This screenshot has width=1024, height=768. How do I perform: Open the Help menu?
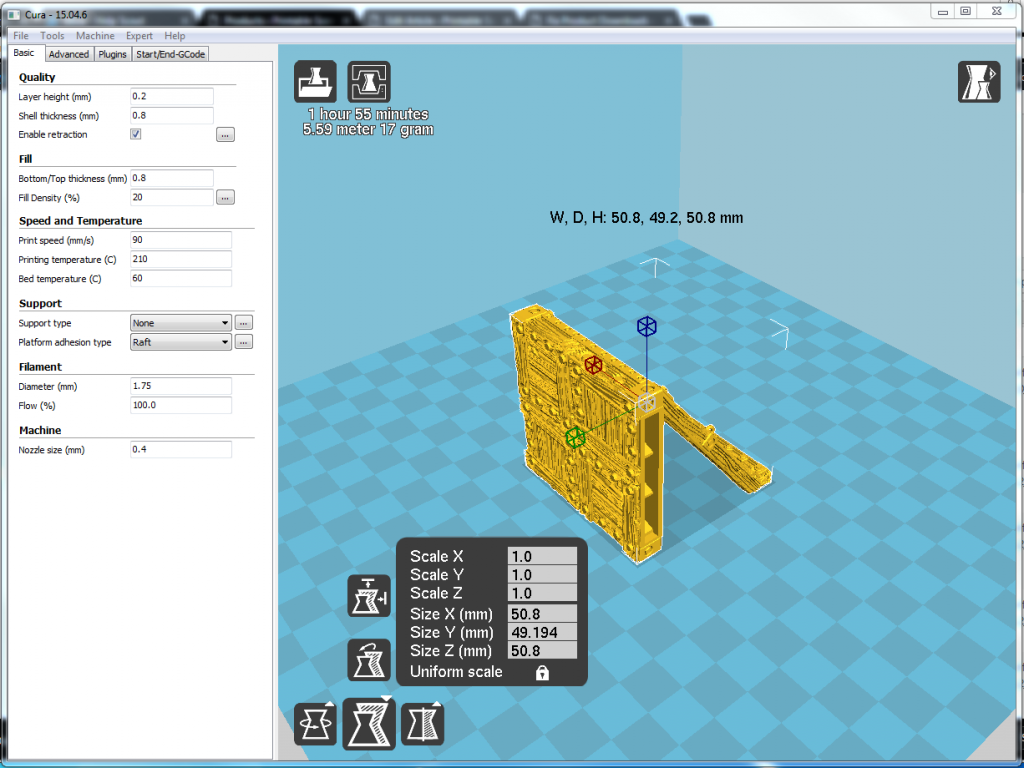175,36
